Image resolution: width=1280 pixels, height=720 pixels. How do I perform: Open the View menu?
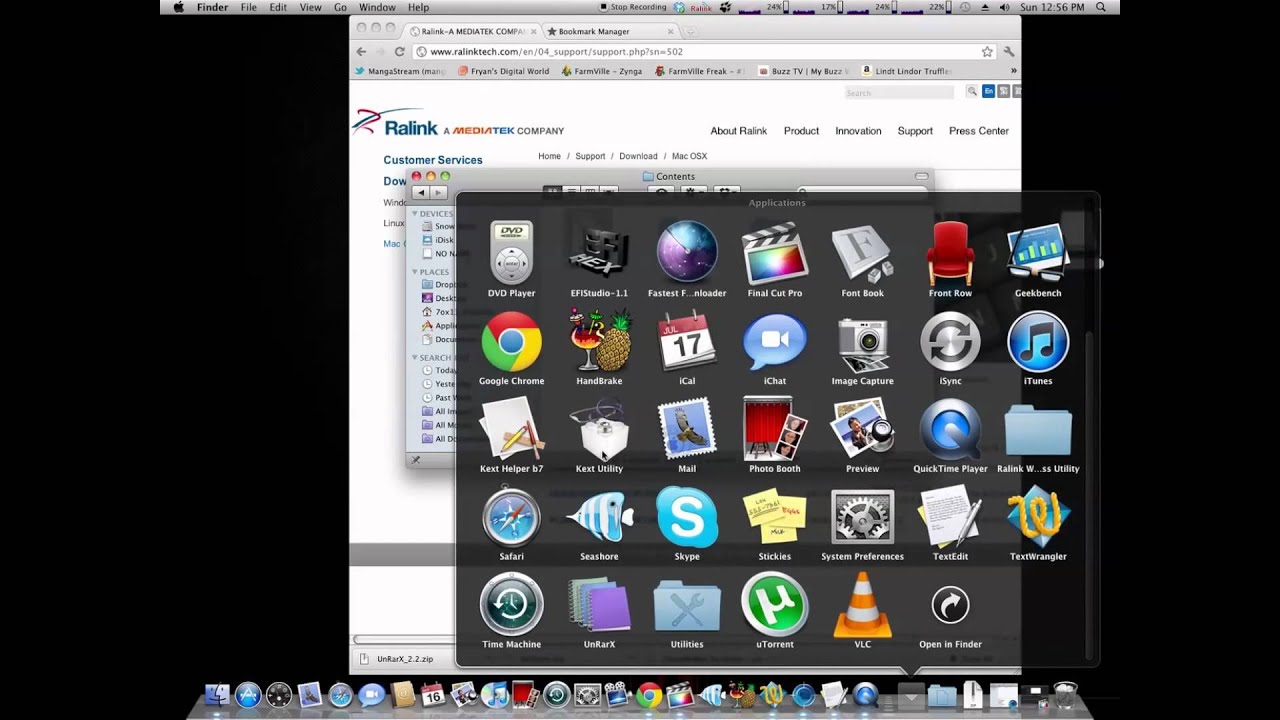(311, 7)
